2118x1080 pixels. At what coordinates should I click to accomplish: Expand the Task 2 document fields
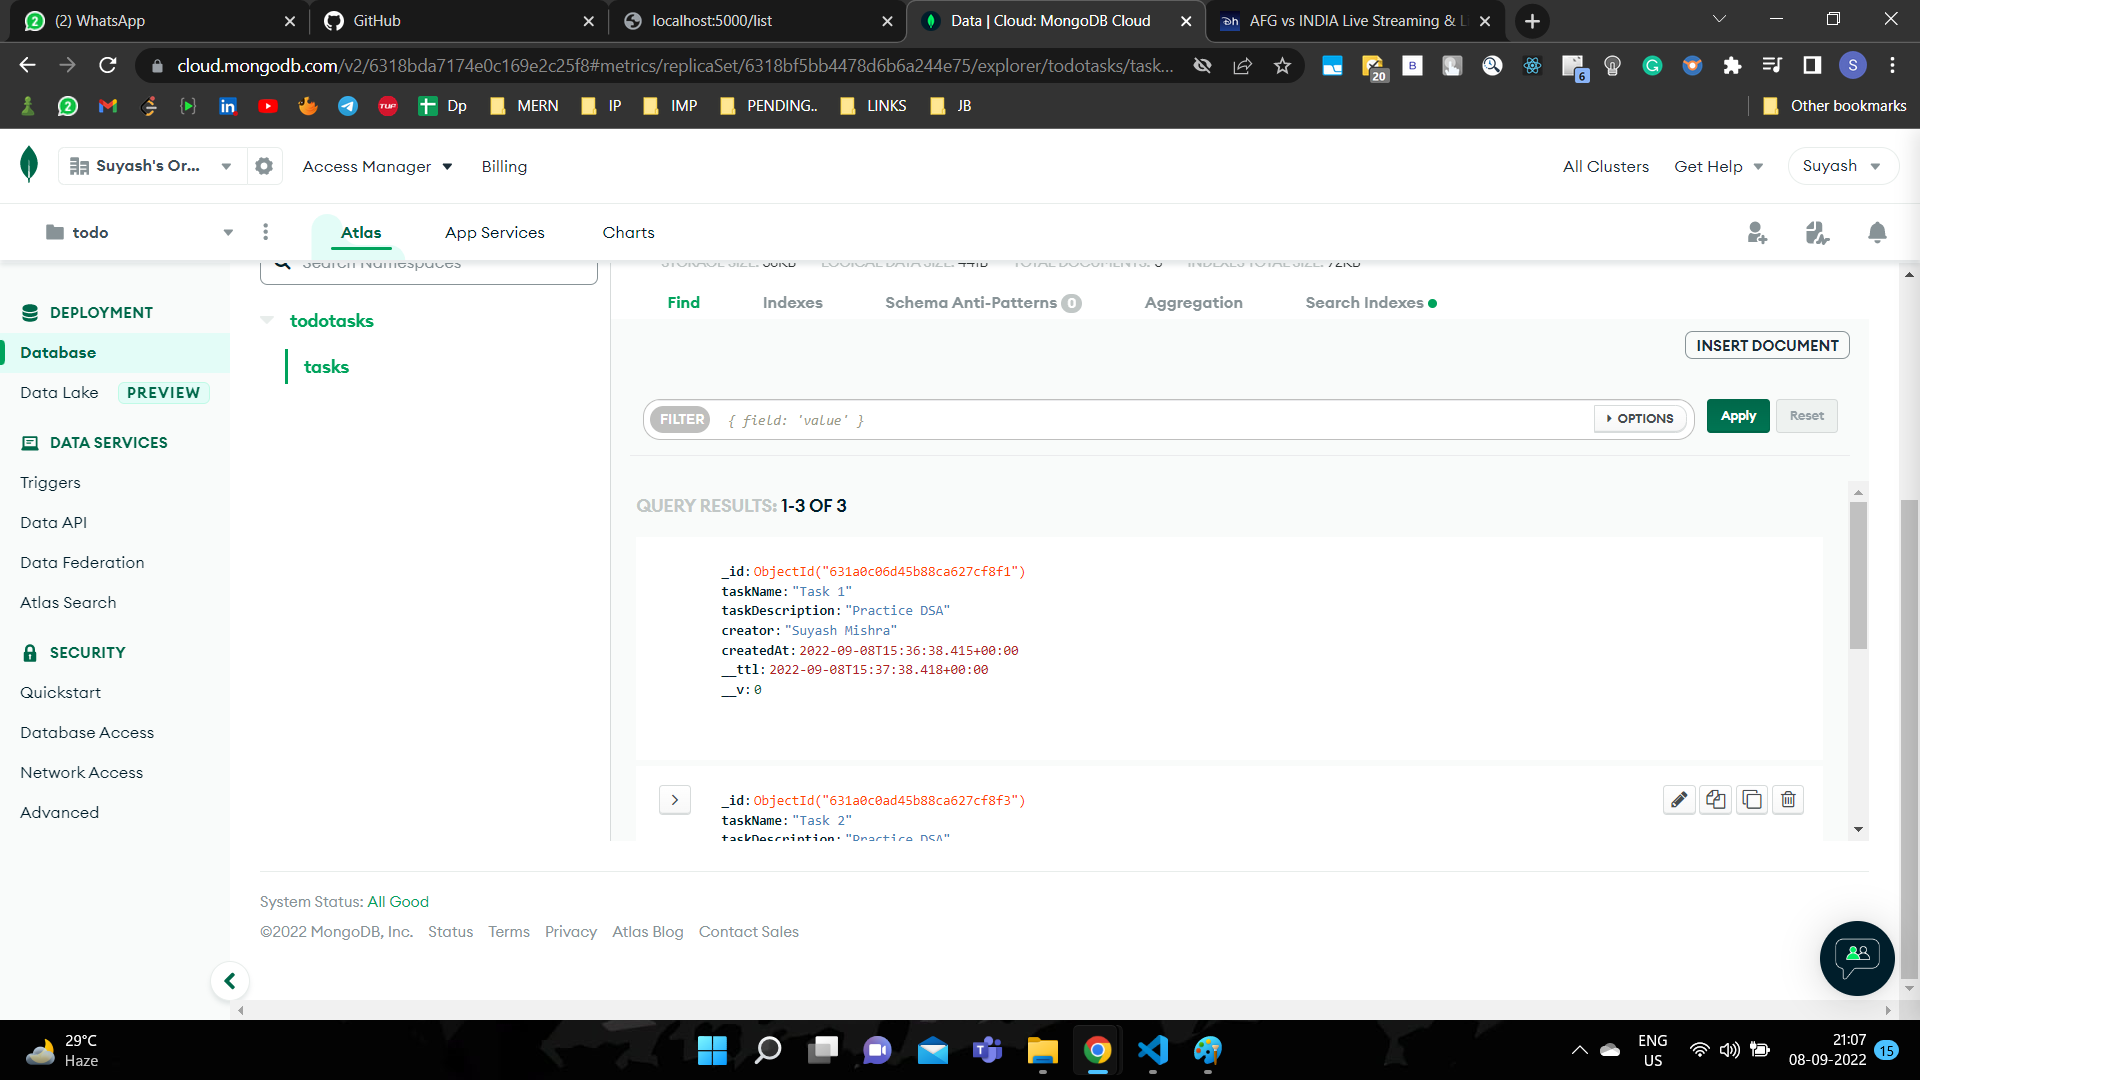[x=675, y=800]
